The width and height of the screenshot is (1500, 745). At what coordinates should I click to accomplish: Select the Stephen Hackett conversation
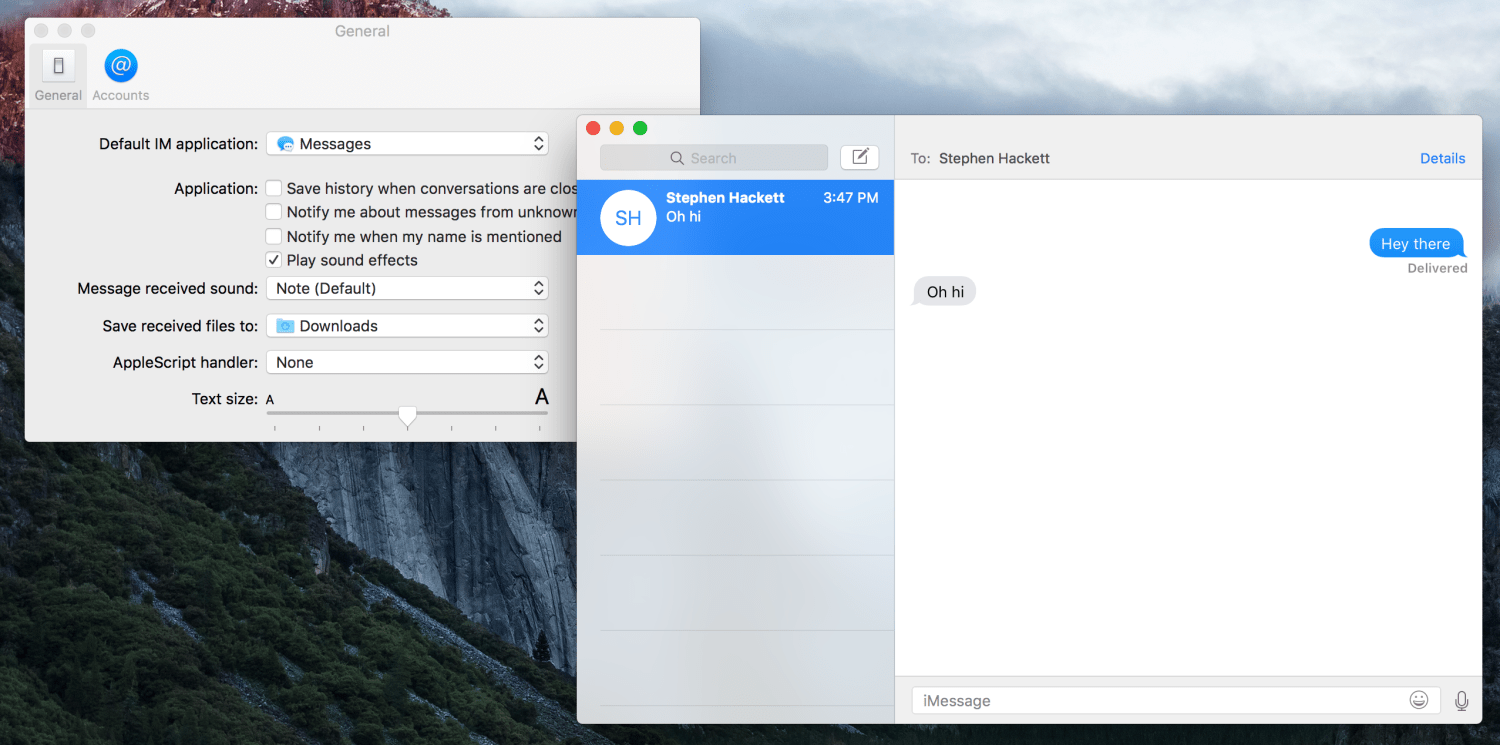pos(735,217)
